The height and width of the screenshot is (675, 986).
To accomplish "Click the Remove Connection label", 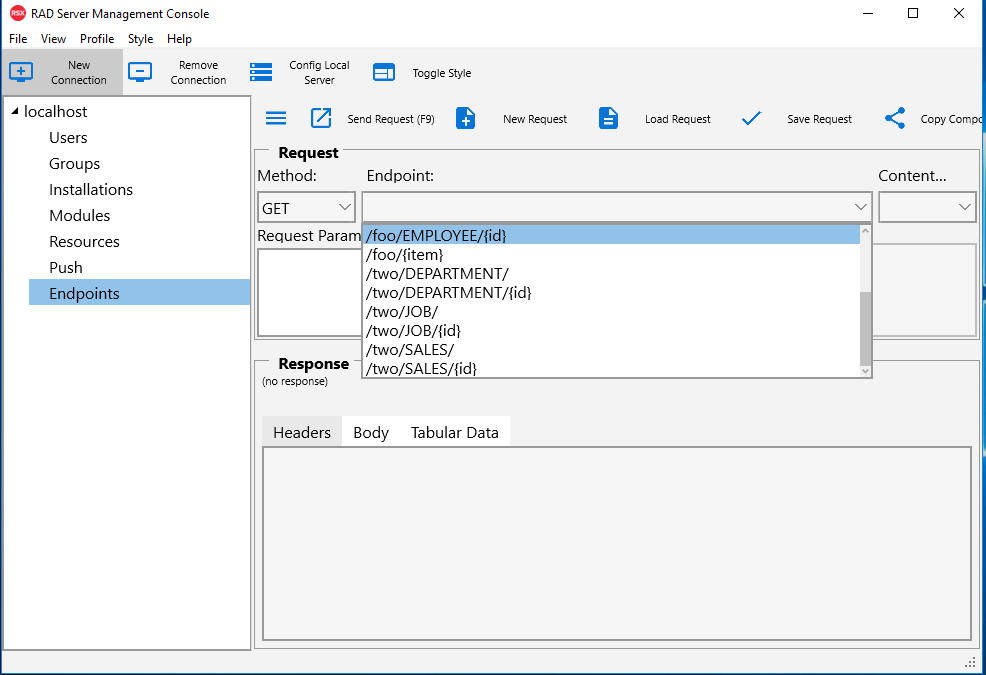I will click(198, 72).
